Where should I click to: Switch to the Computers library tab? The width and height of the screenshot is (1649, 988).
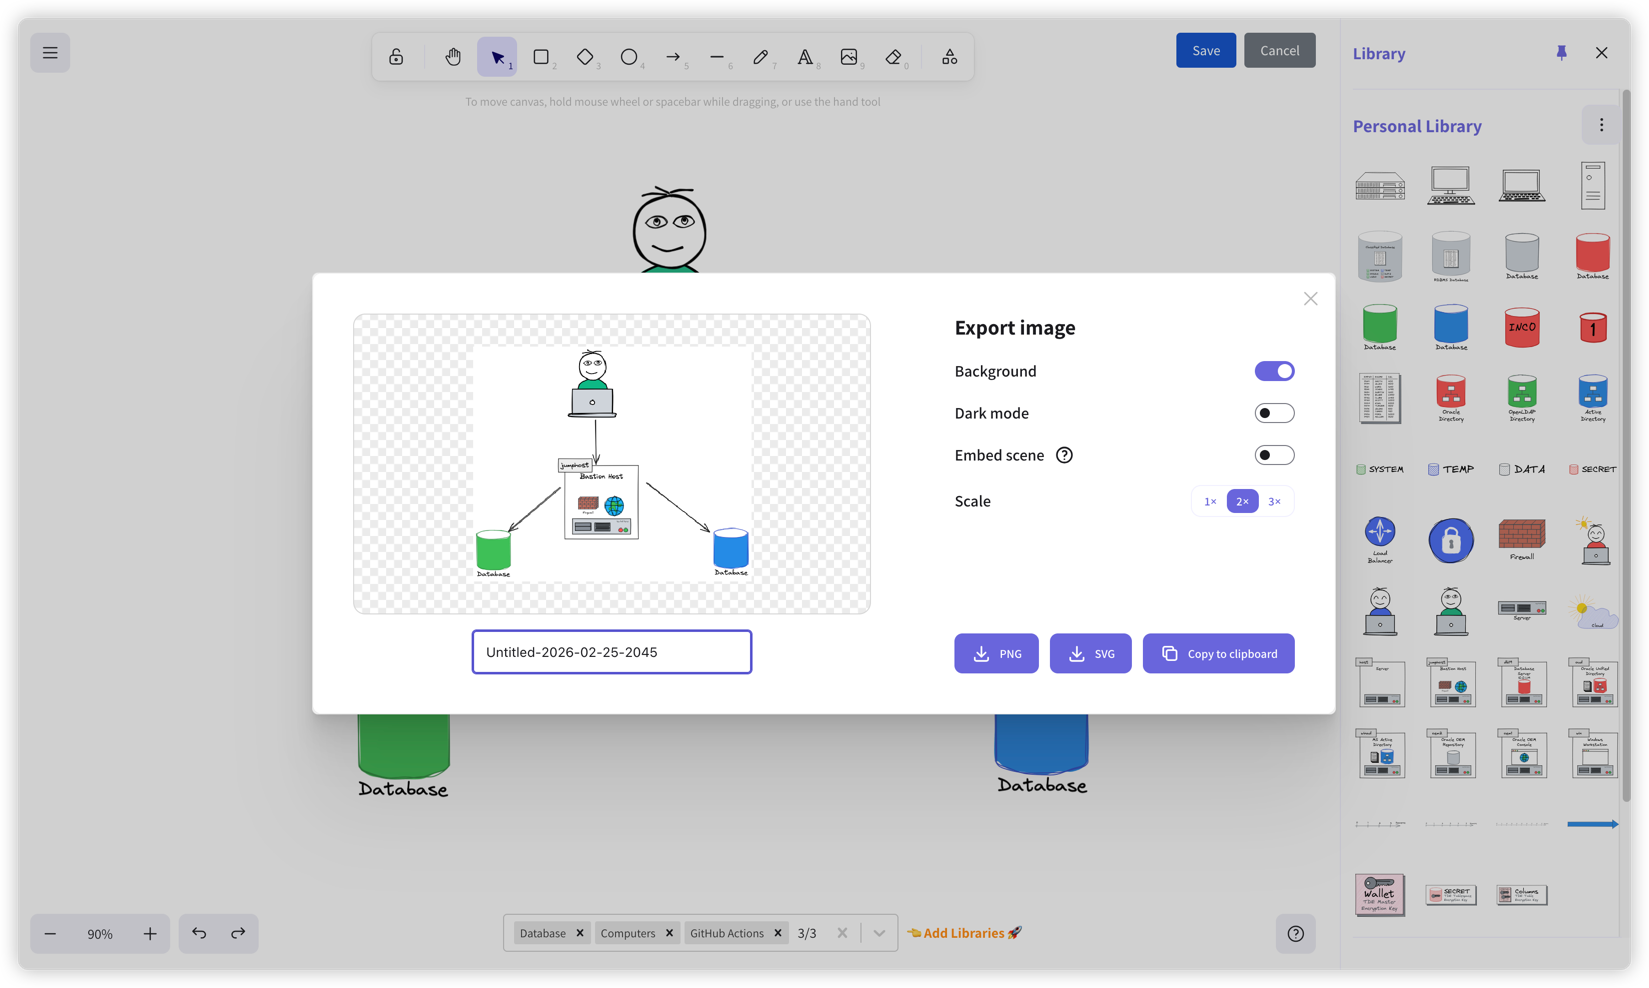click(x=628, y=932)
